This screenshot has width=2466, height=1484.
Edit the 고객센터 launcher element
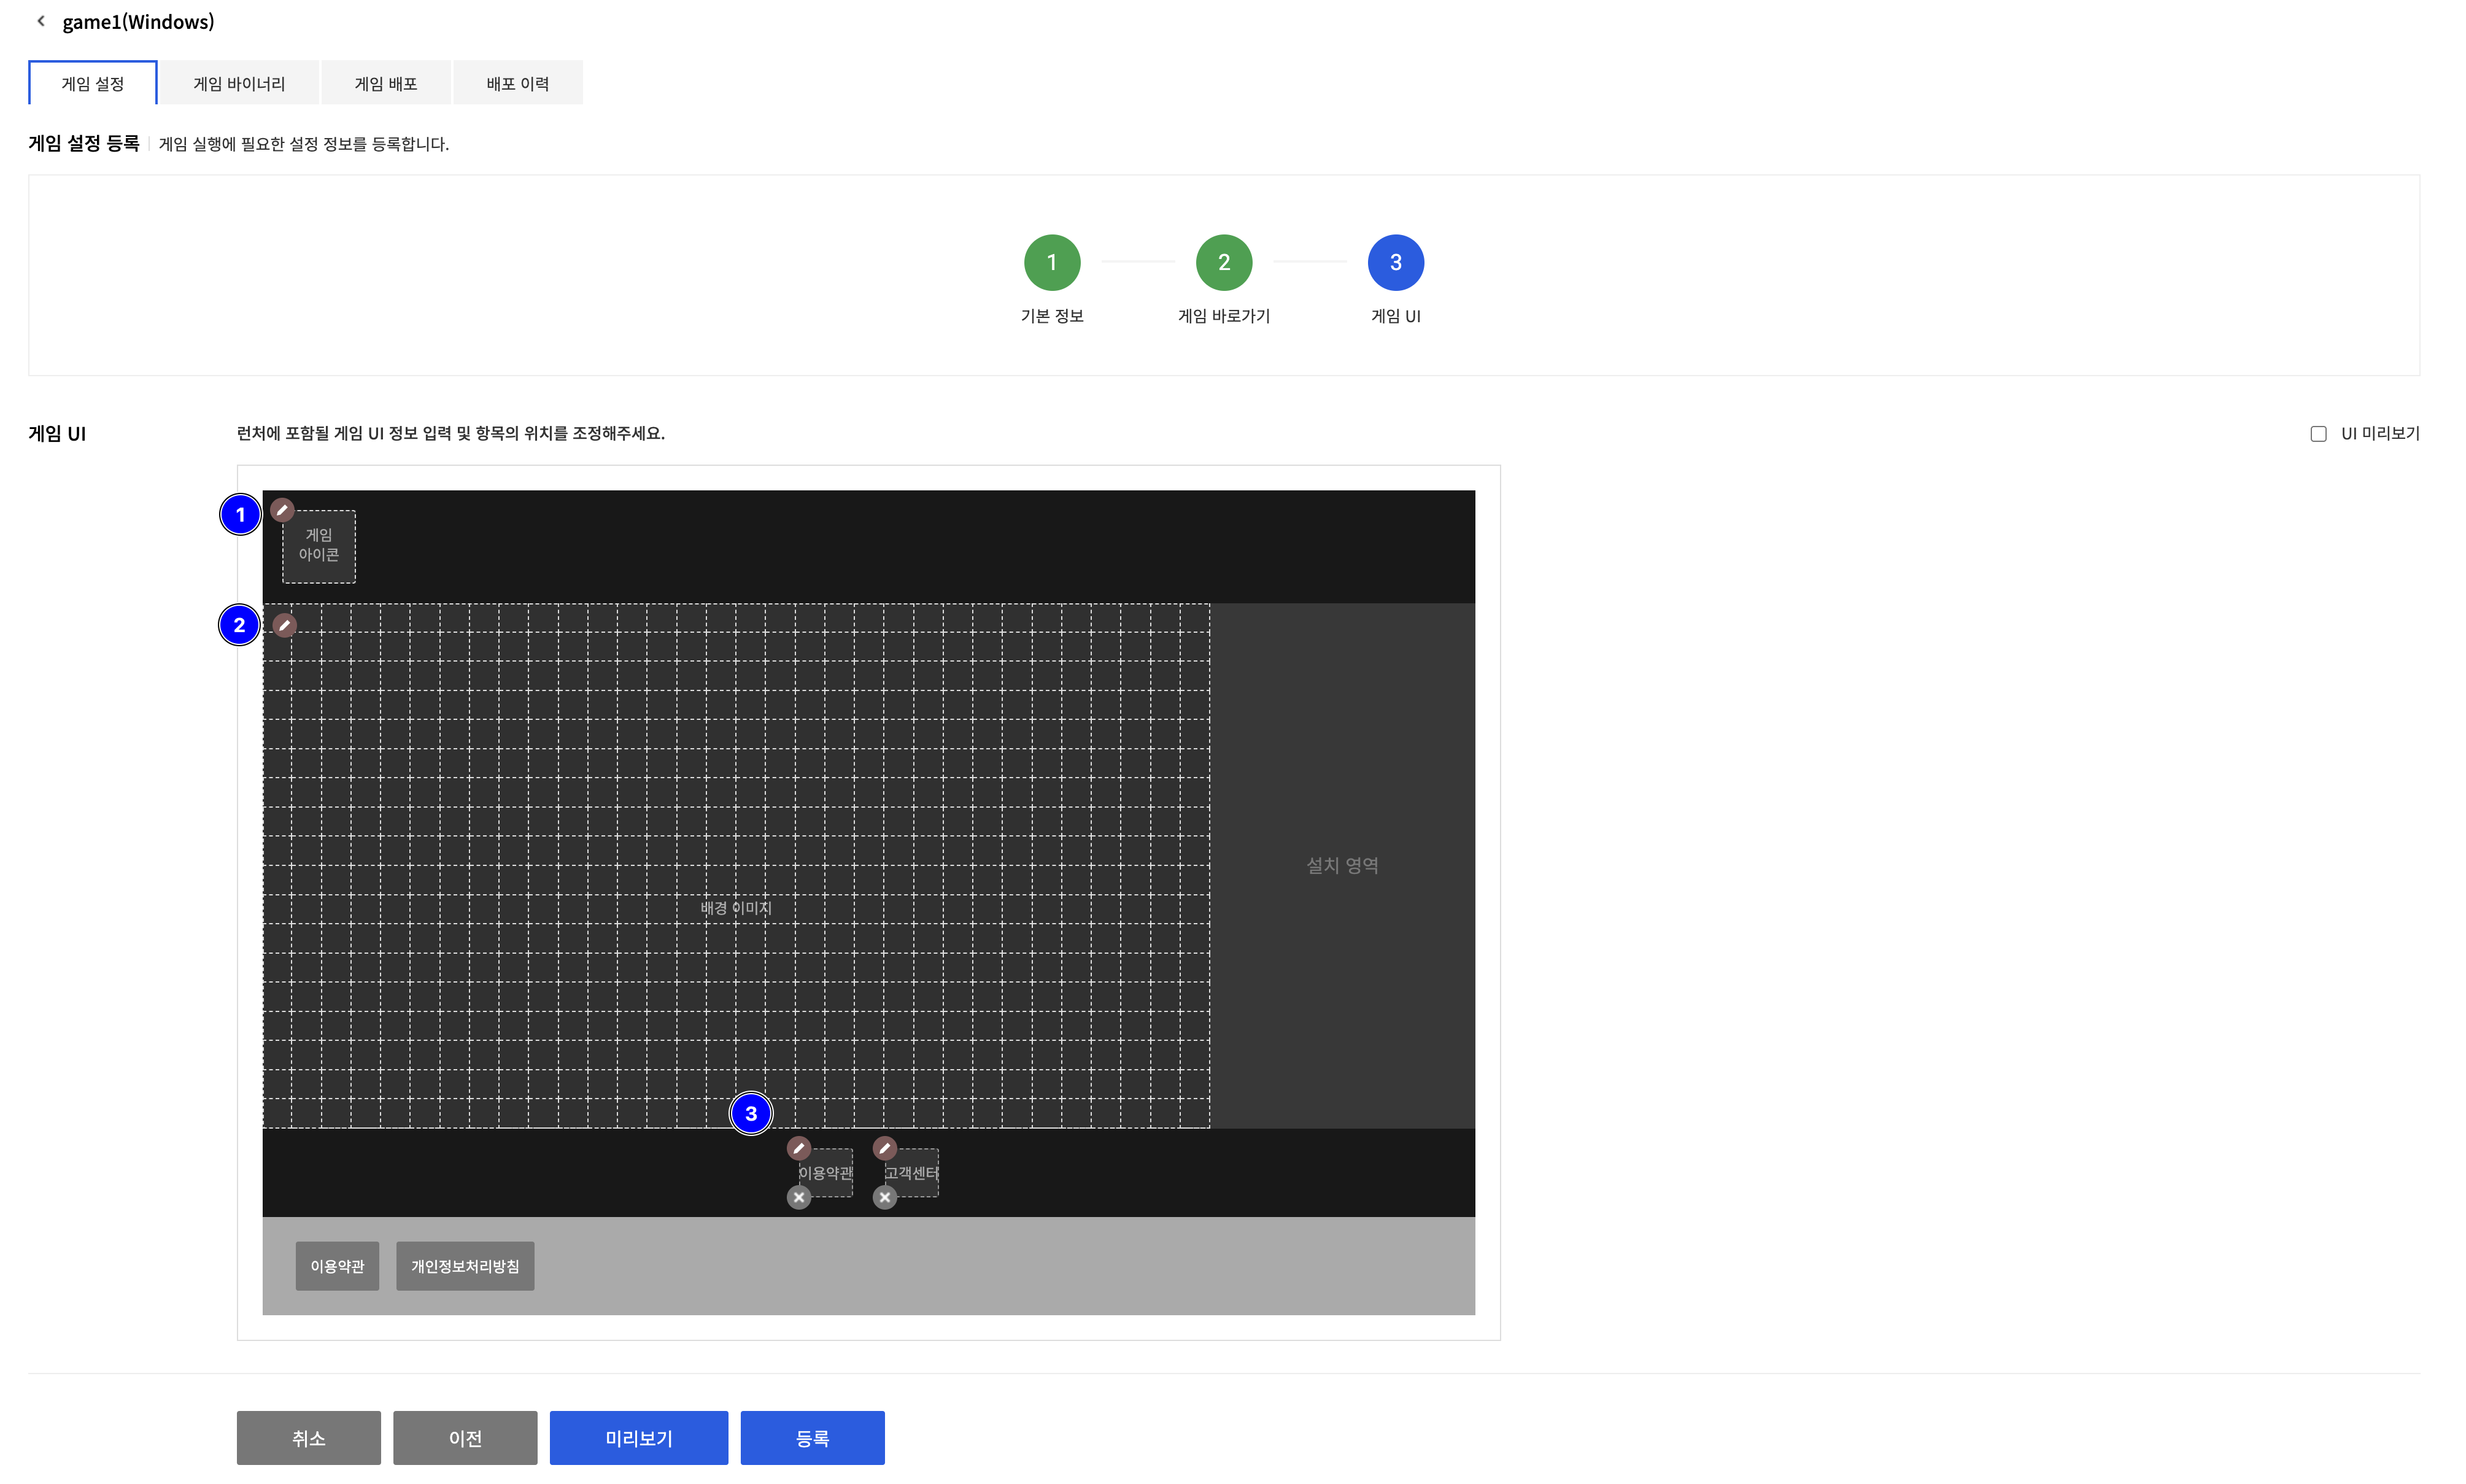click(x=884, y=1148)
